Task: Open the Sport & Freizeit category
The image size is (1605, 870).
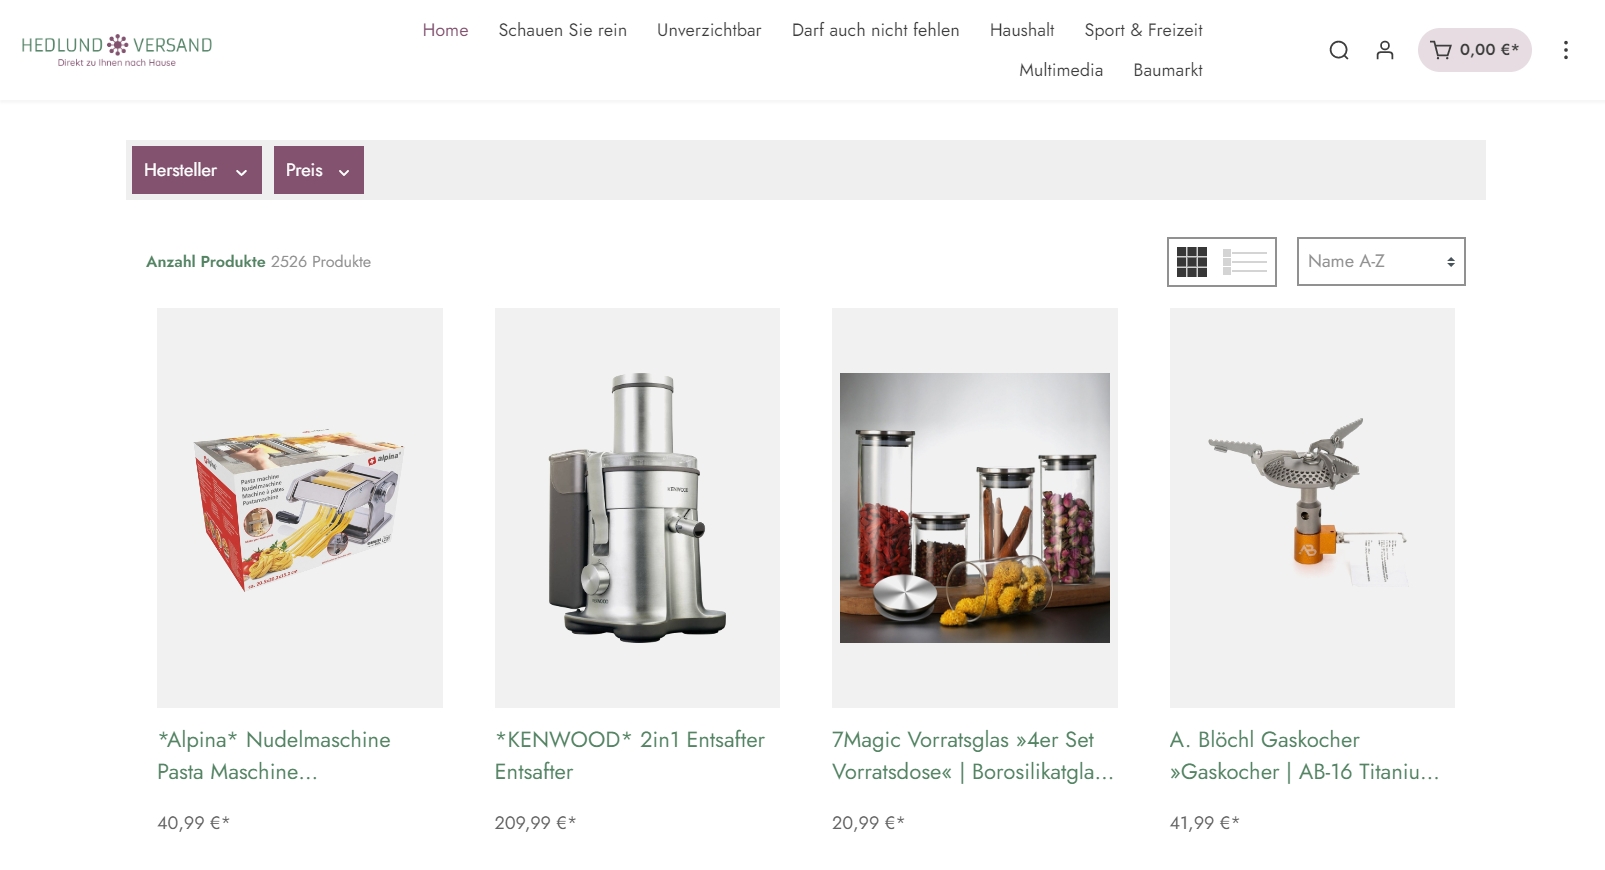Action: [1143, 30]
